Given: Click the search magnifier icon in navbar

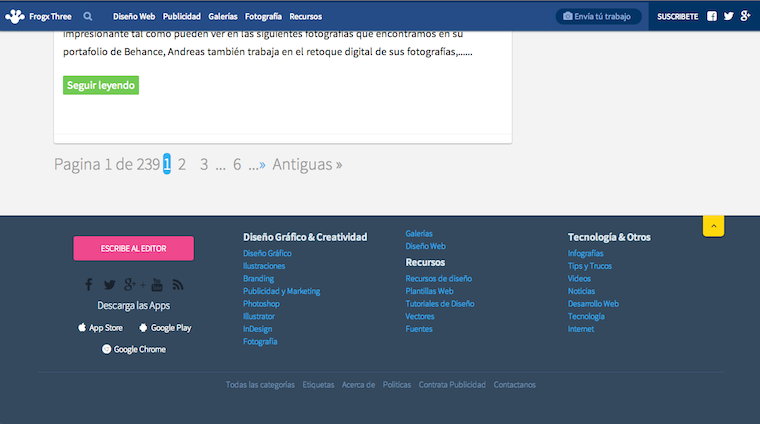Looking at the screenshot, I should point(88,17).
